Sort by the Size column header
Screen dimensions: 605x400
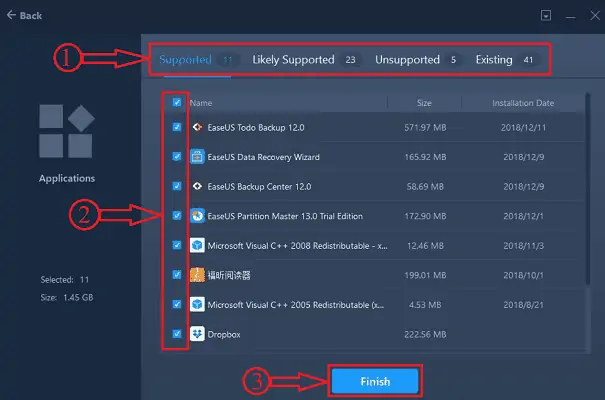tap(424, 103)
